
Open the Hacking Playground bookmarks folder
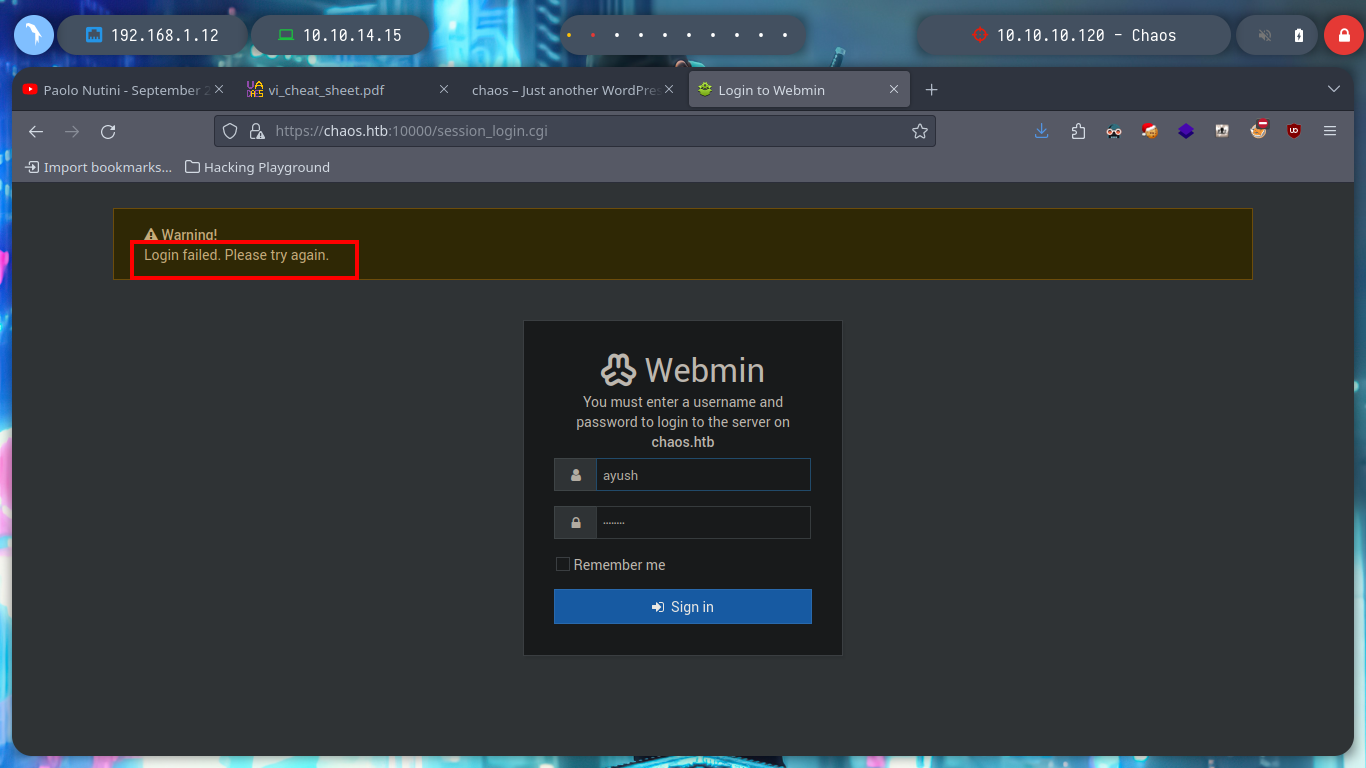[x=258, y=167]
